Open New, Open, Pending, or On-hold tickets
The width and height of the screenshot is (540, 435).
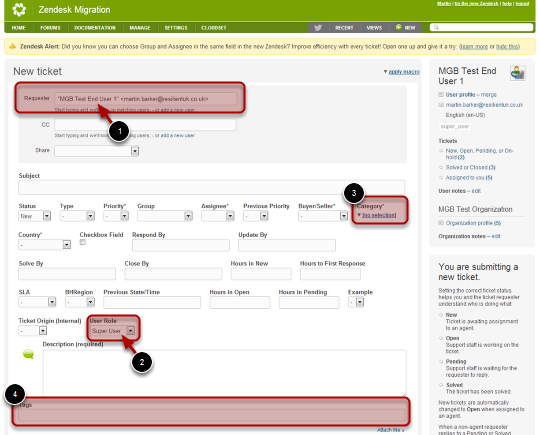479,154
